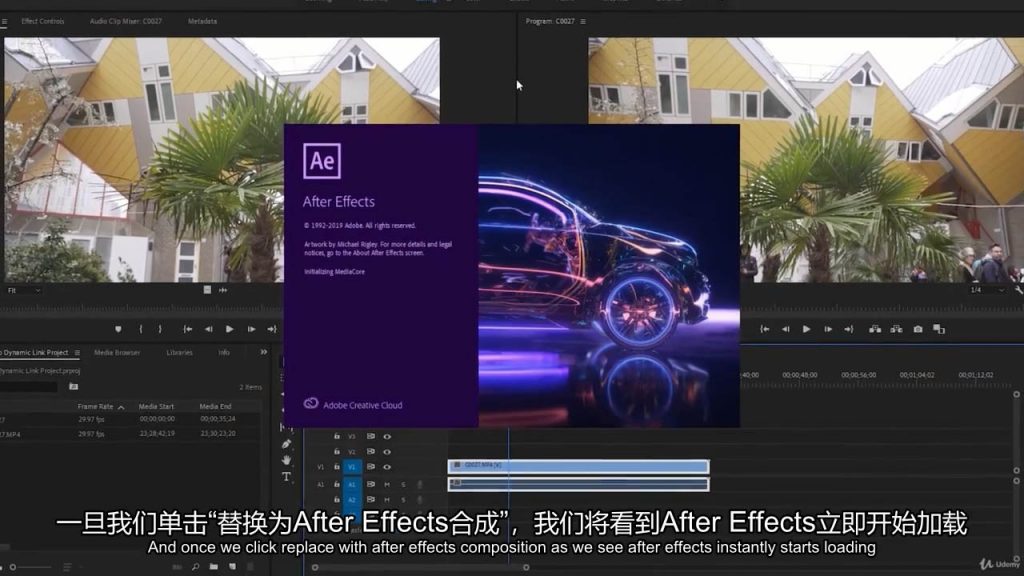Go to Out point in Source monitor
The width and height of the screenshot is (1024, 576).
click(272, 329)
